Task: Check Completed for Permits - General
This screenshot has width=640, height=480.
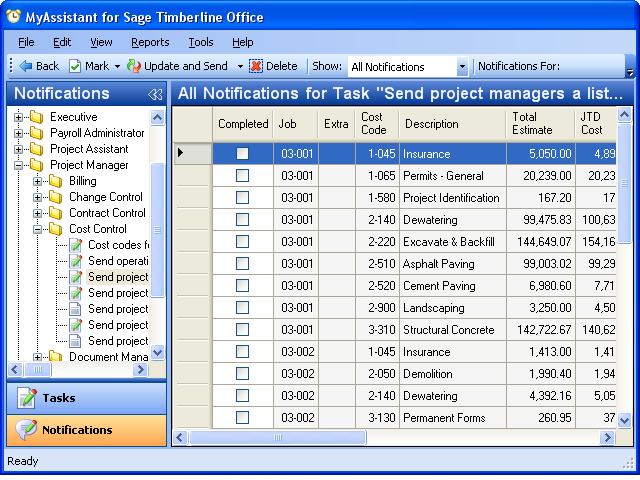Action: point(242,176)
